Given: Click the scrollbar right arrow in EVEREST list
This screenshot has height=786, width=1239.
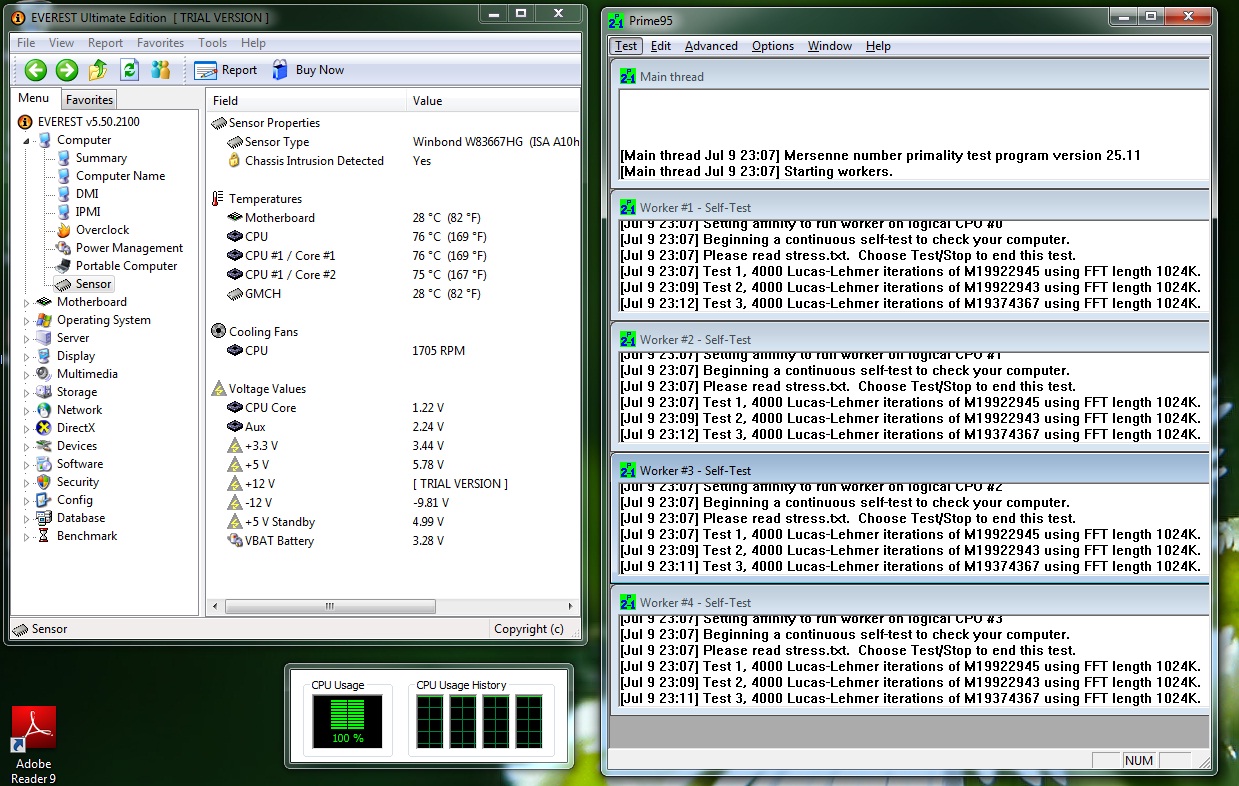Looking at the screenshot, I should (572, 607).
